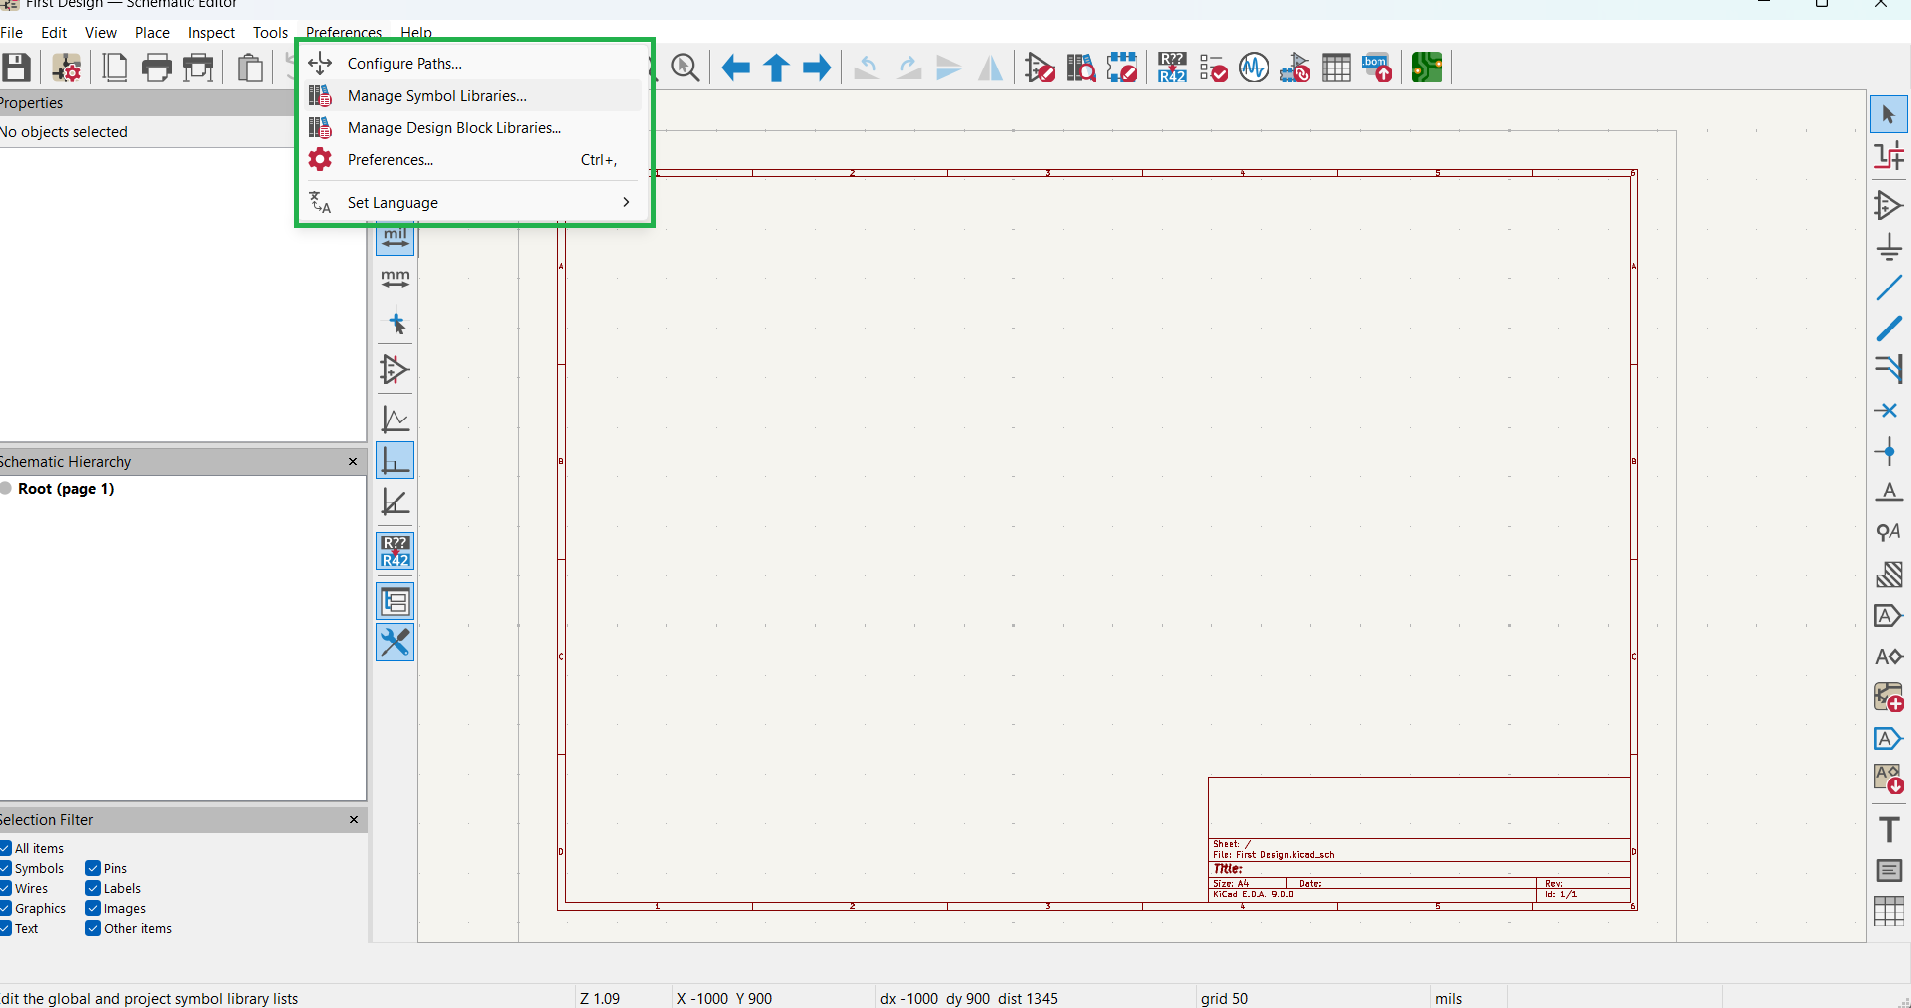Close the Selection Filter panel
Image resolution: width=1911 pixels, height=1008 pixels.
click(353, 819)
